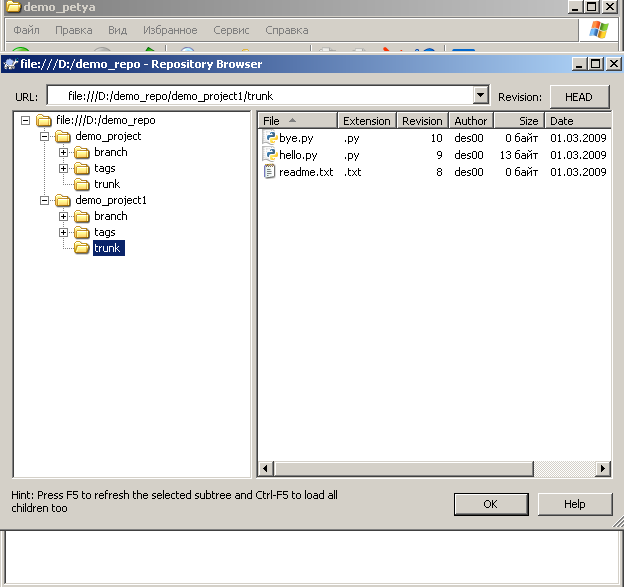Select the demo_project1 tree label

(x=111, y=200)
